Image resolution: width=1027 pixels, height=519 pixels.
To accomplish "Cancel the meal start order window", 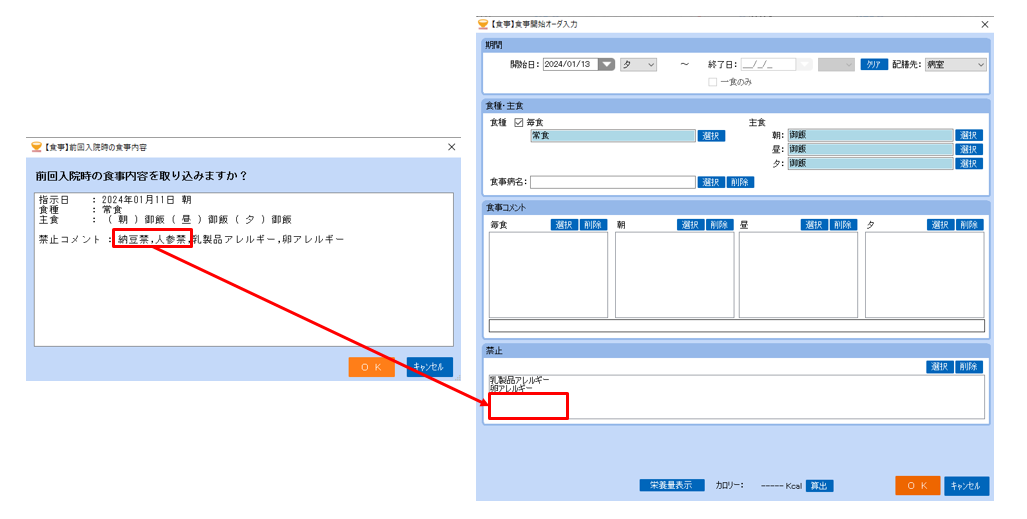I will point(967,486).
